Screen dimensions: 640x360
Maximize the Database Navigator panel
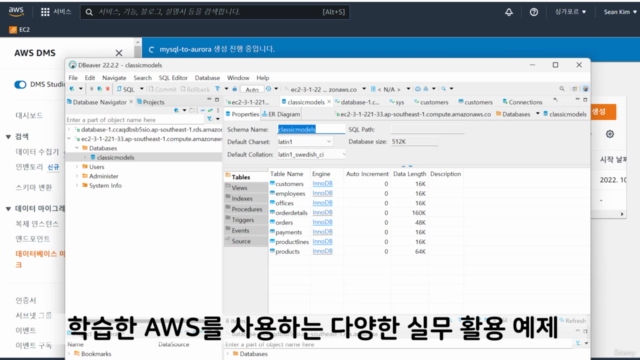click(217, 100)
